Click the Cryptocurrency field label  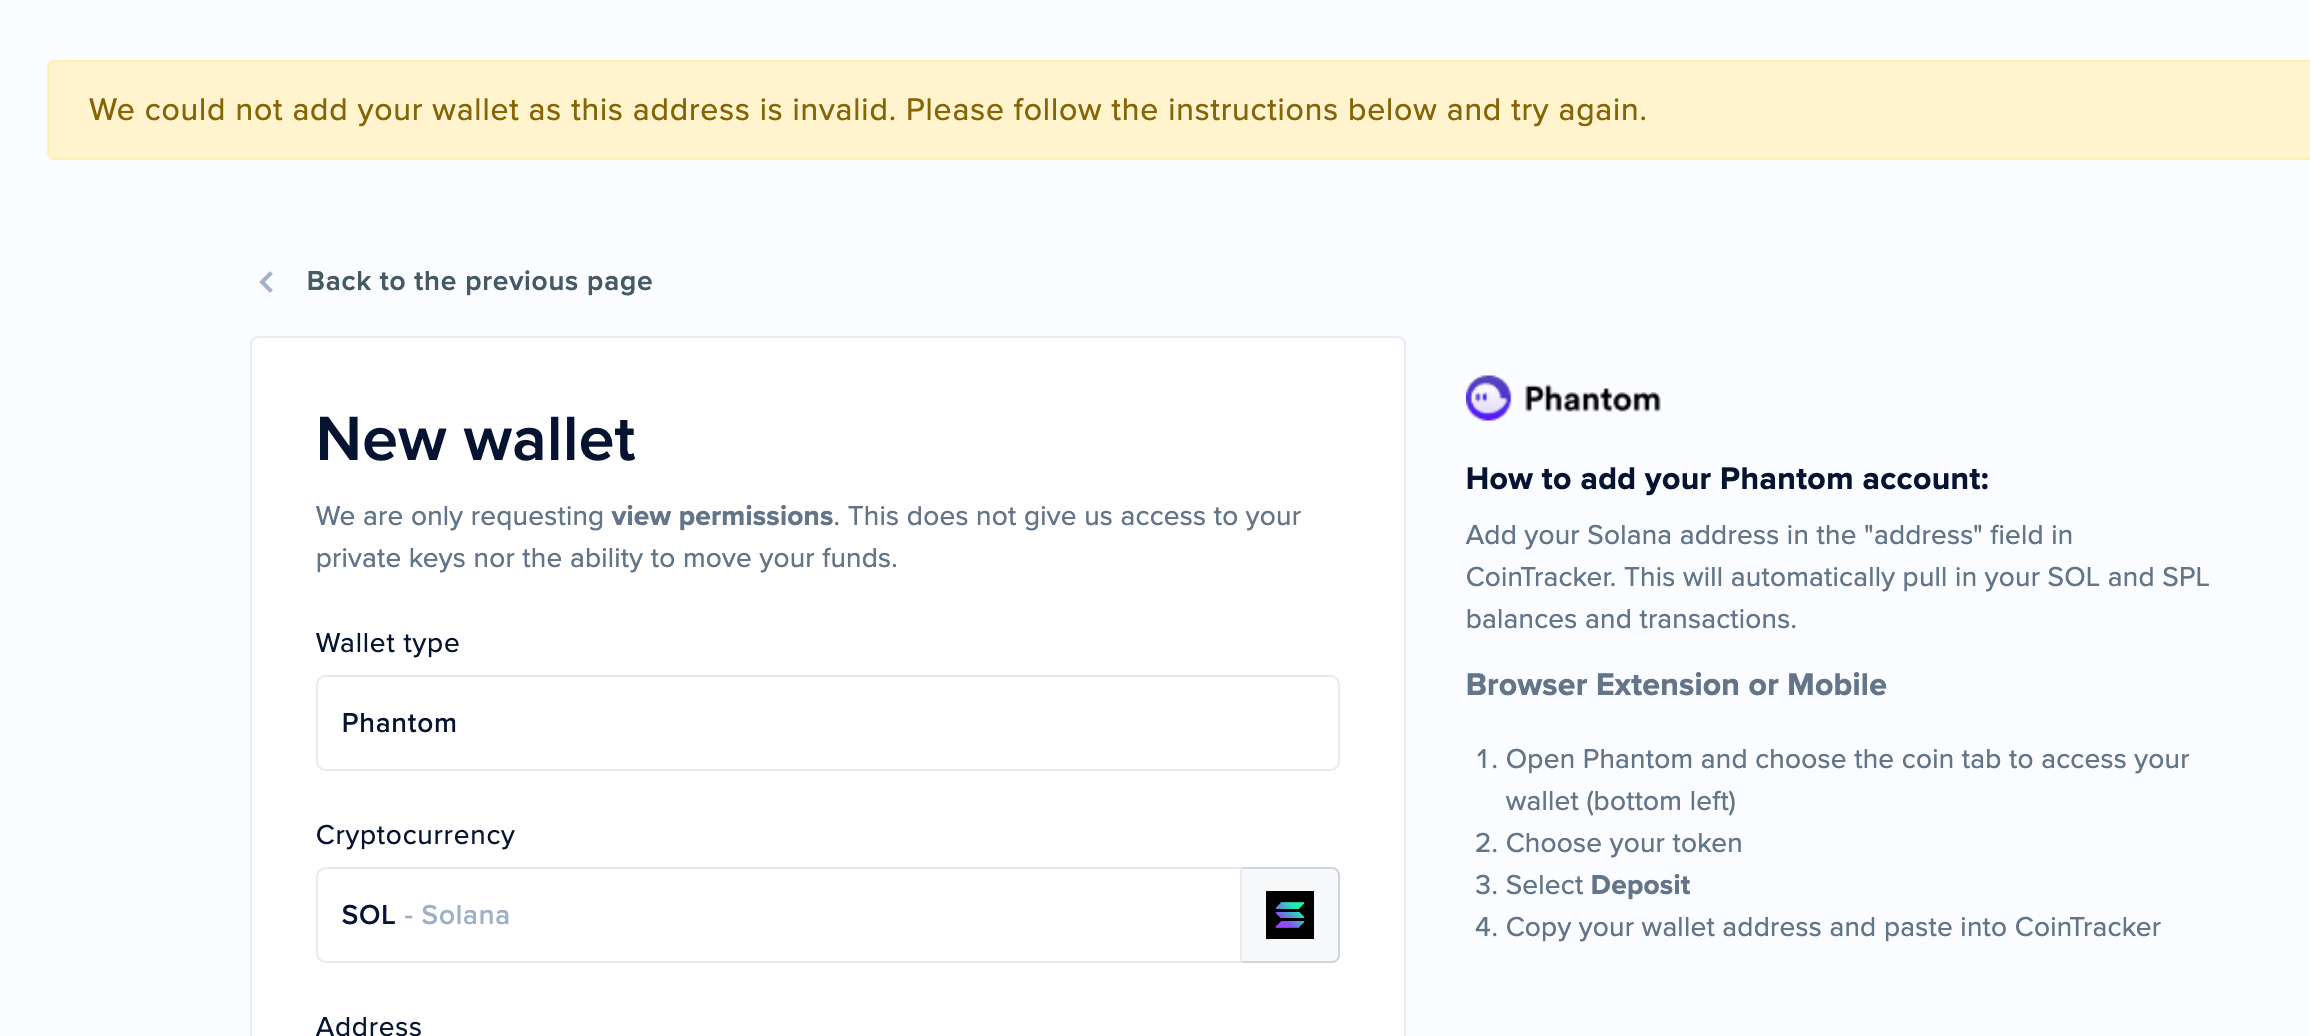click(415, 835)
